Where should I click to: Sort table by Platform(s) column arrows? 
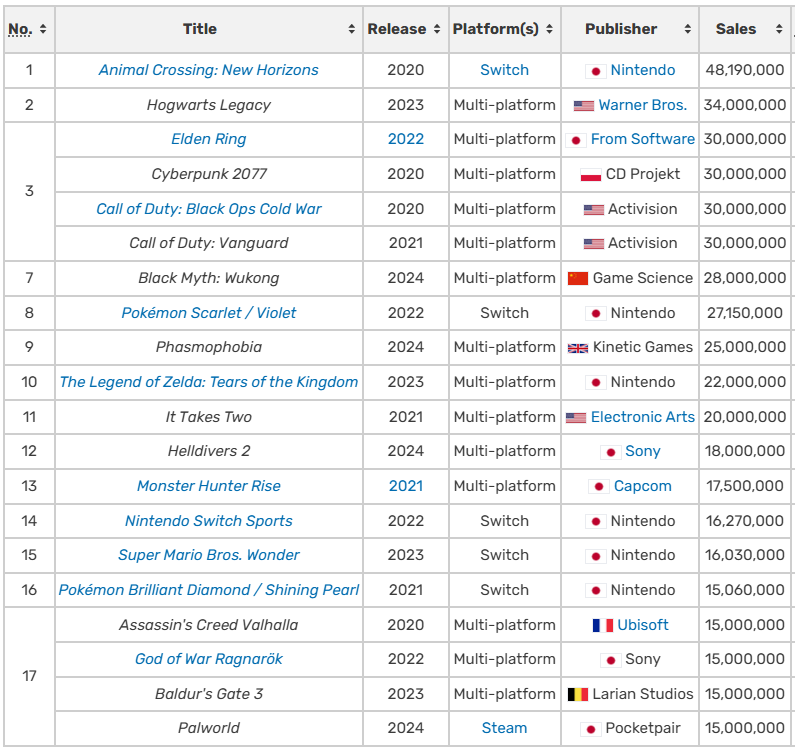549,29
